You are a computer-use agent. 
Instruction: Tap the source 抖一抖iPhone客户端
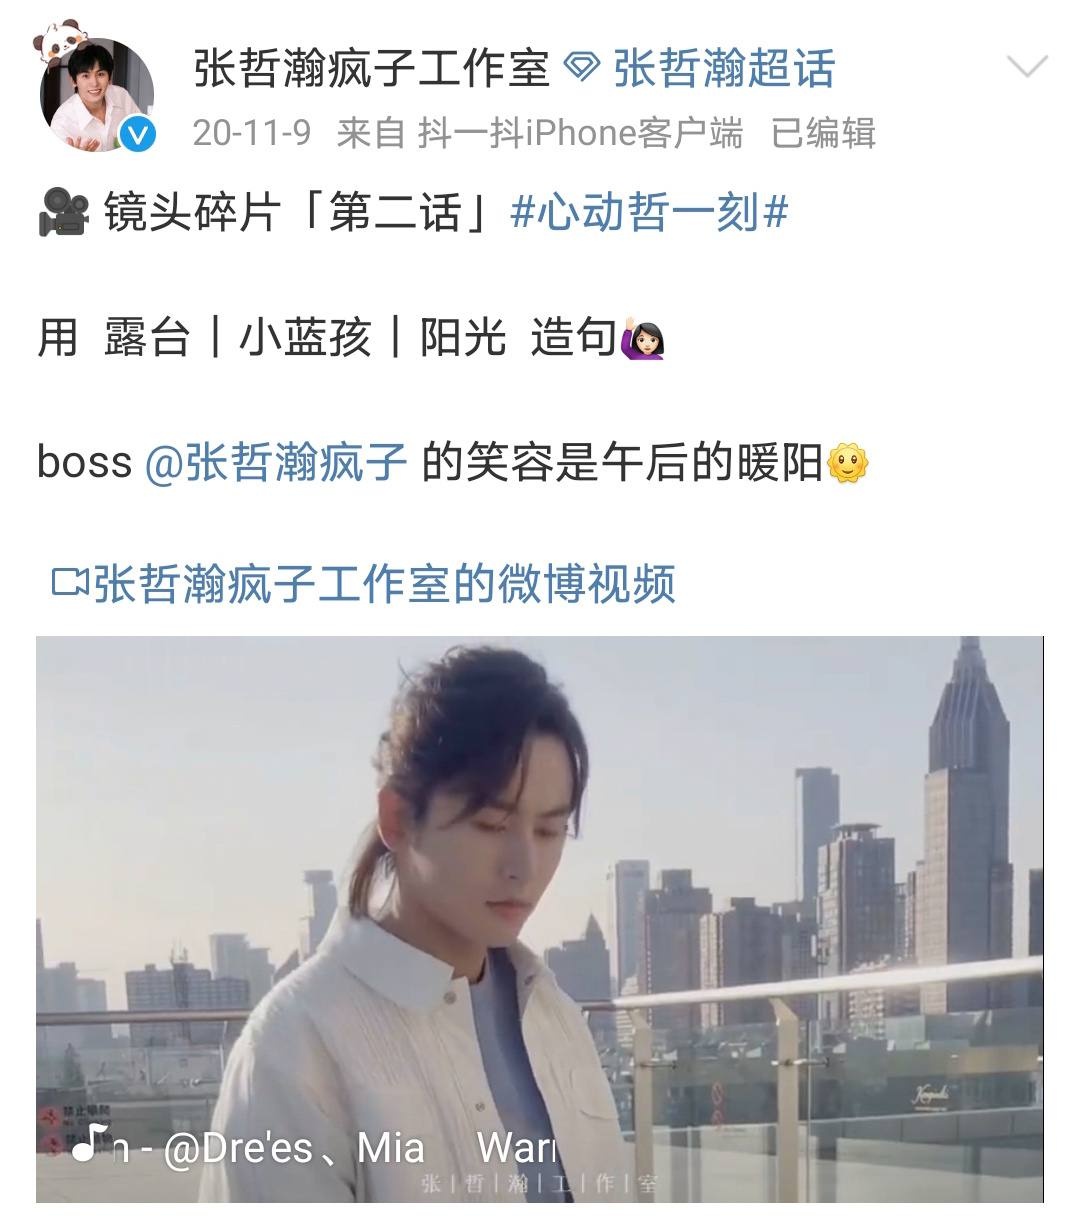(x=580, y=132)
